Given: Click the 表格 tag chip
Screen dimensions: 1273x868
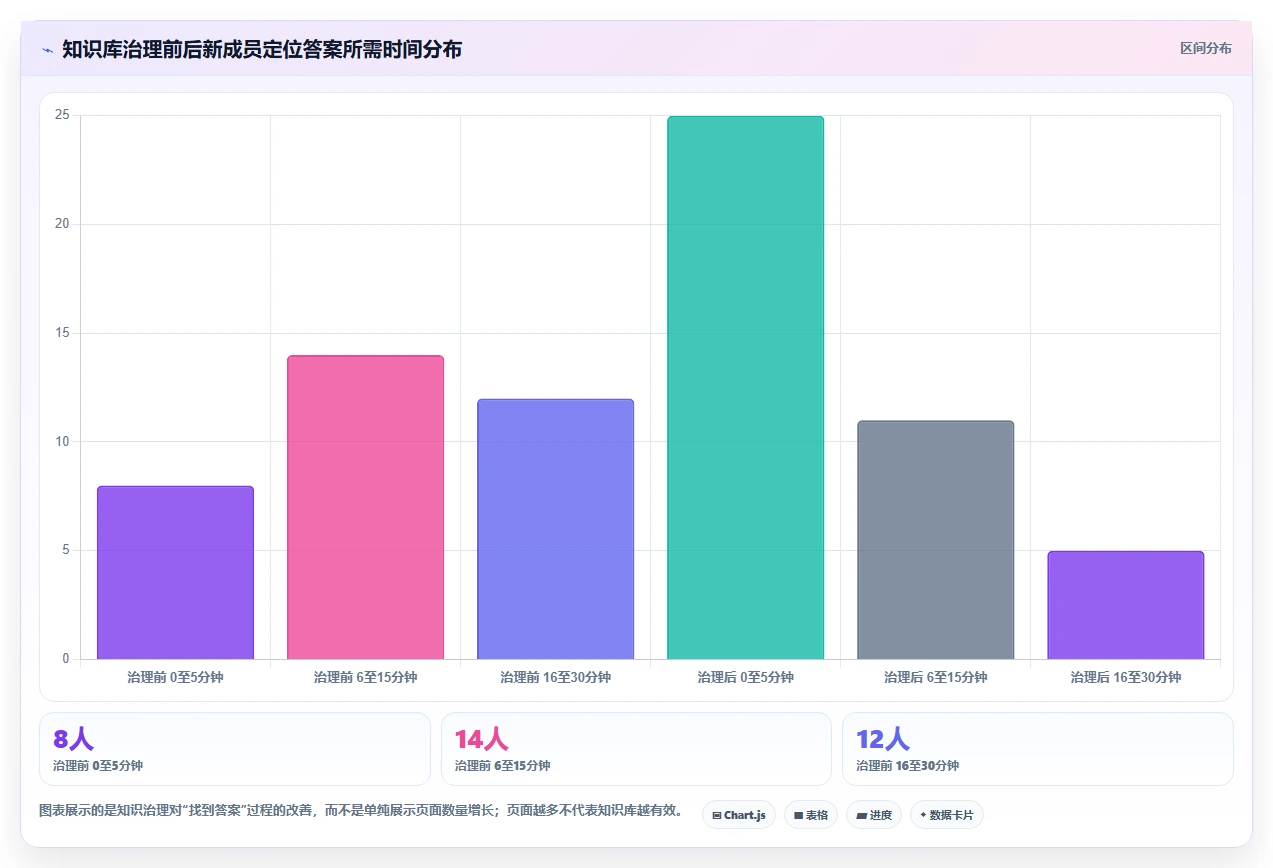Looking at the screenshot, I should click(x=810, y=815).
